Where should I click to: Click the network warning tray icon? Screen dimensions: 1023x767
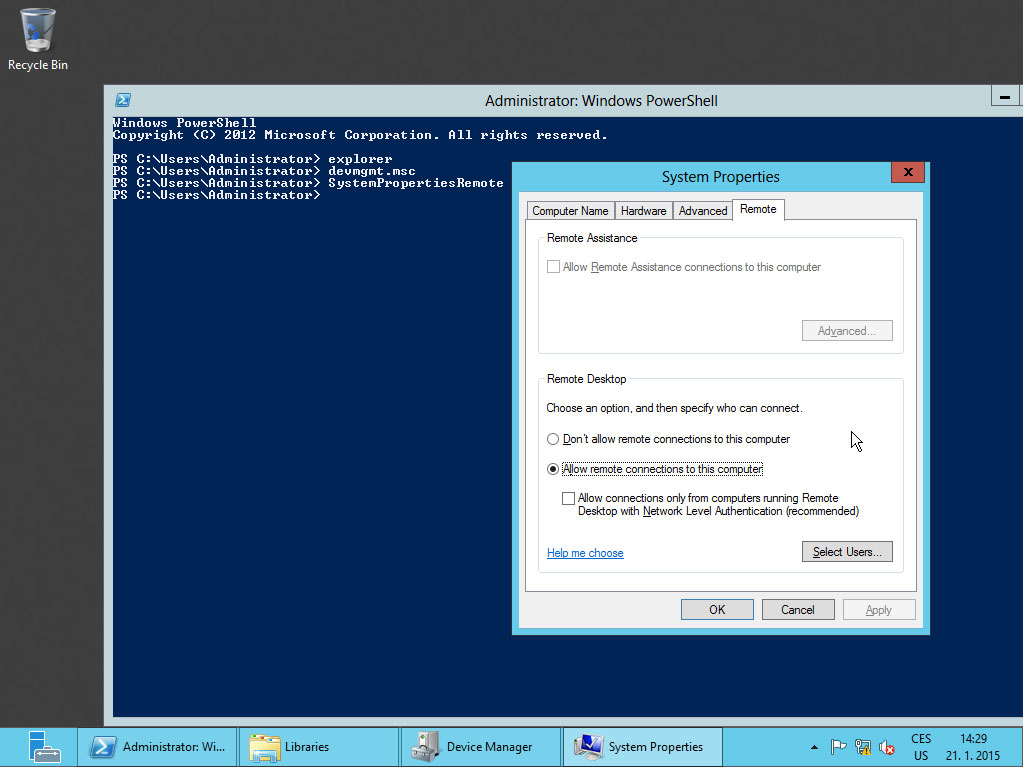[x=863, y=747]
